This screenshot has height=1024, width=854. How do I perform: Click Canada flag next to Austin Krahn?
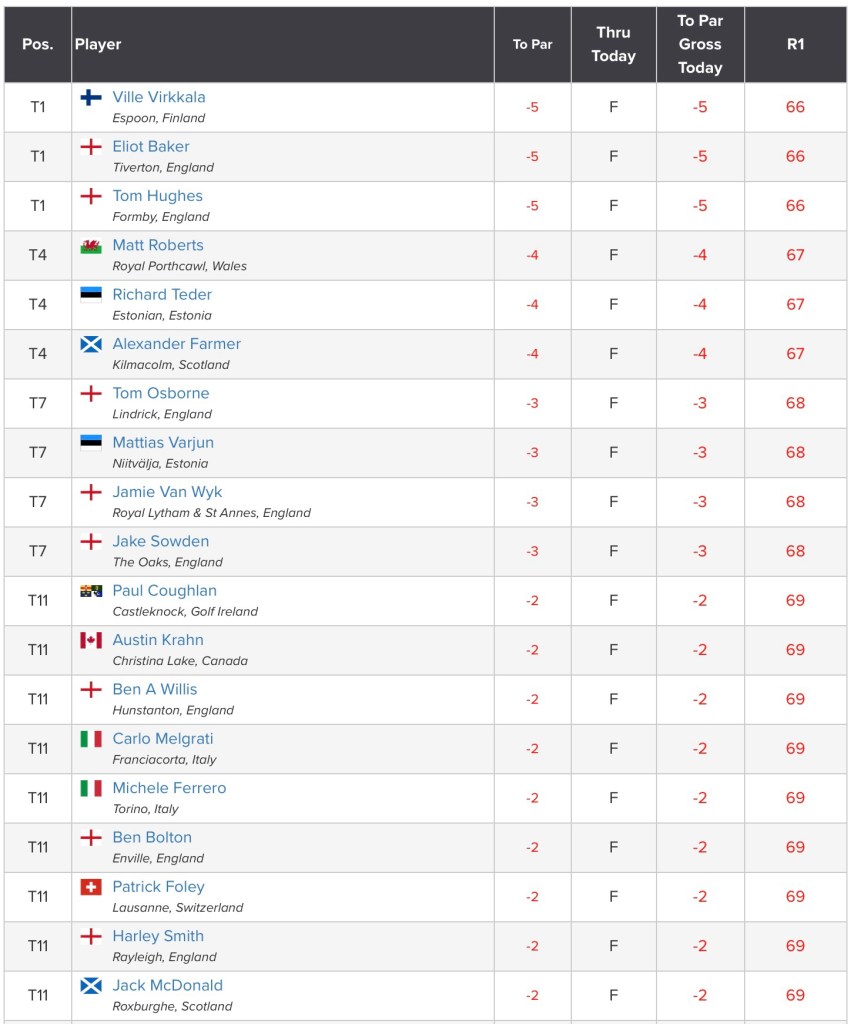[91, 640]
